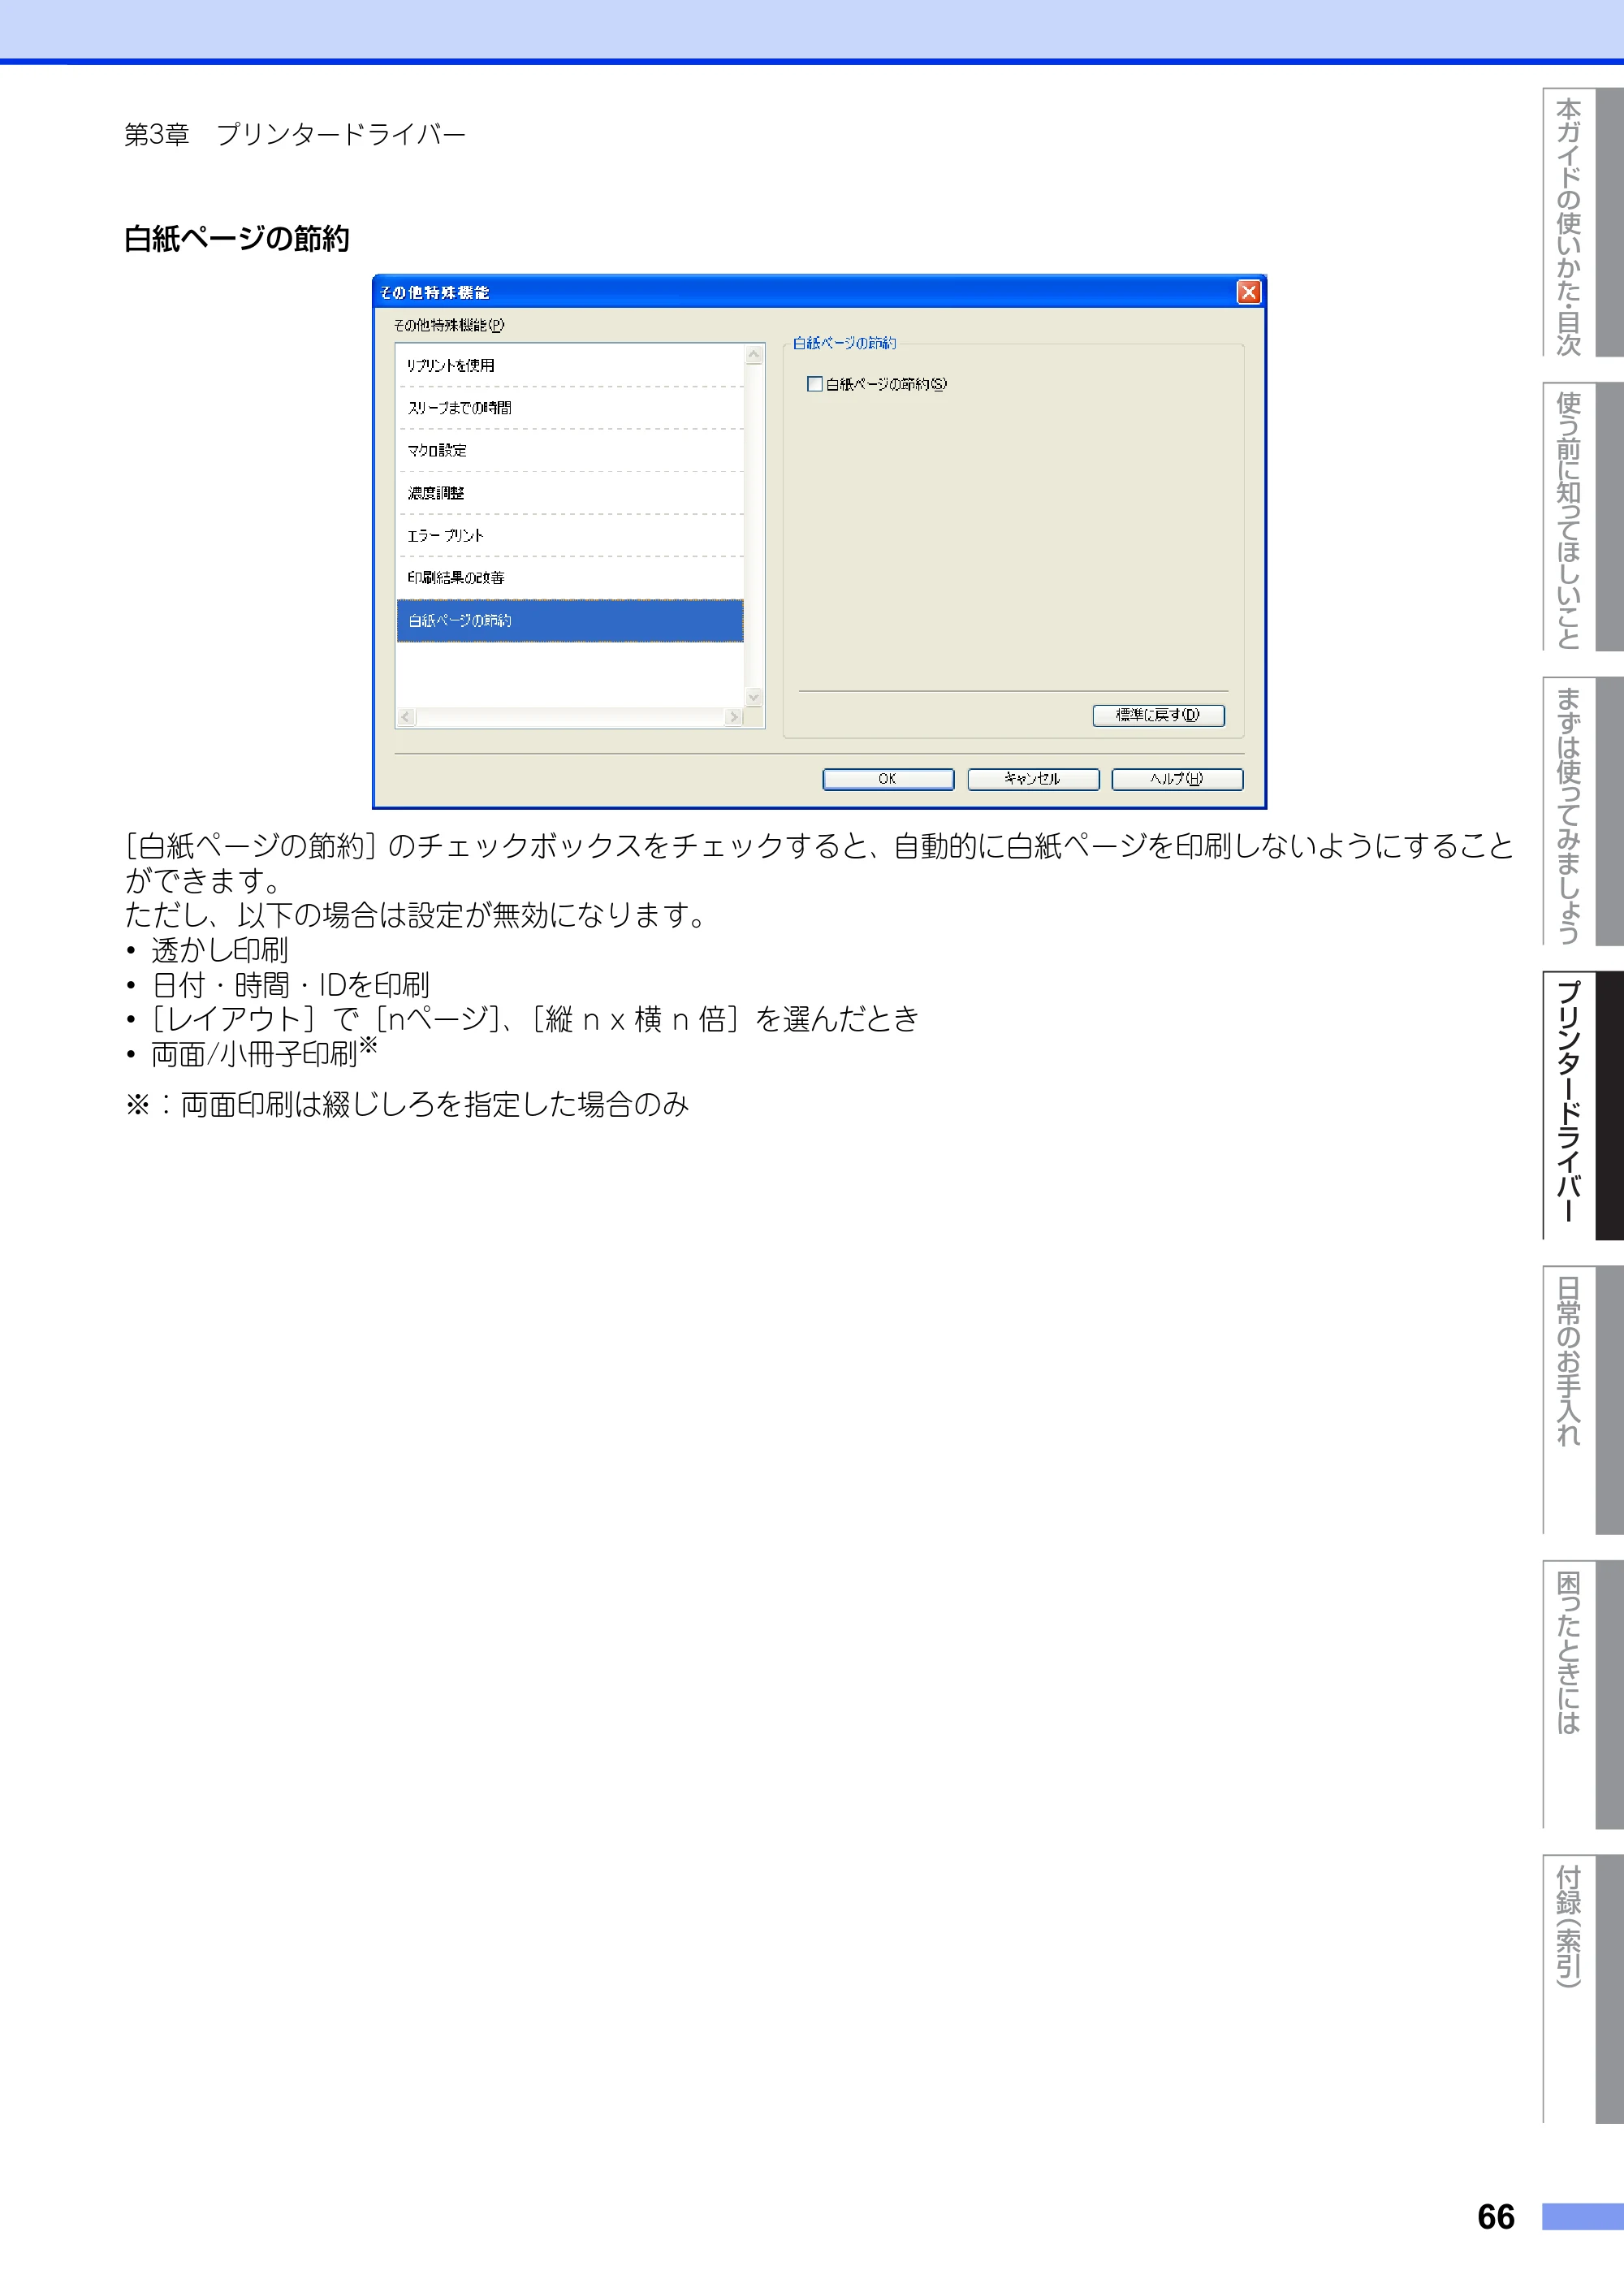Open まずは使ってみましょう side tab
The image size is (1624, 2292).
[x=1582, y=811]
